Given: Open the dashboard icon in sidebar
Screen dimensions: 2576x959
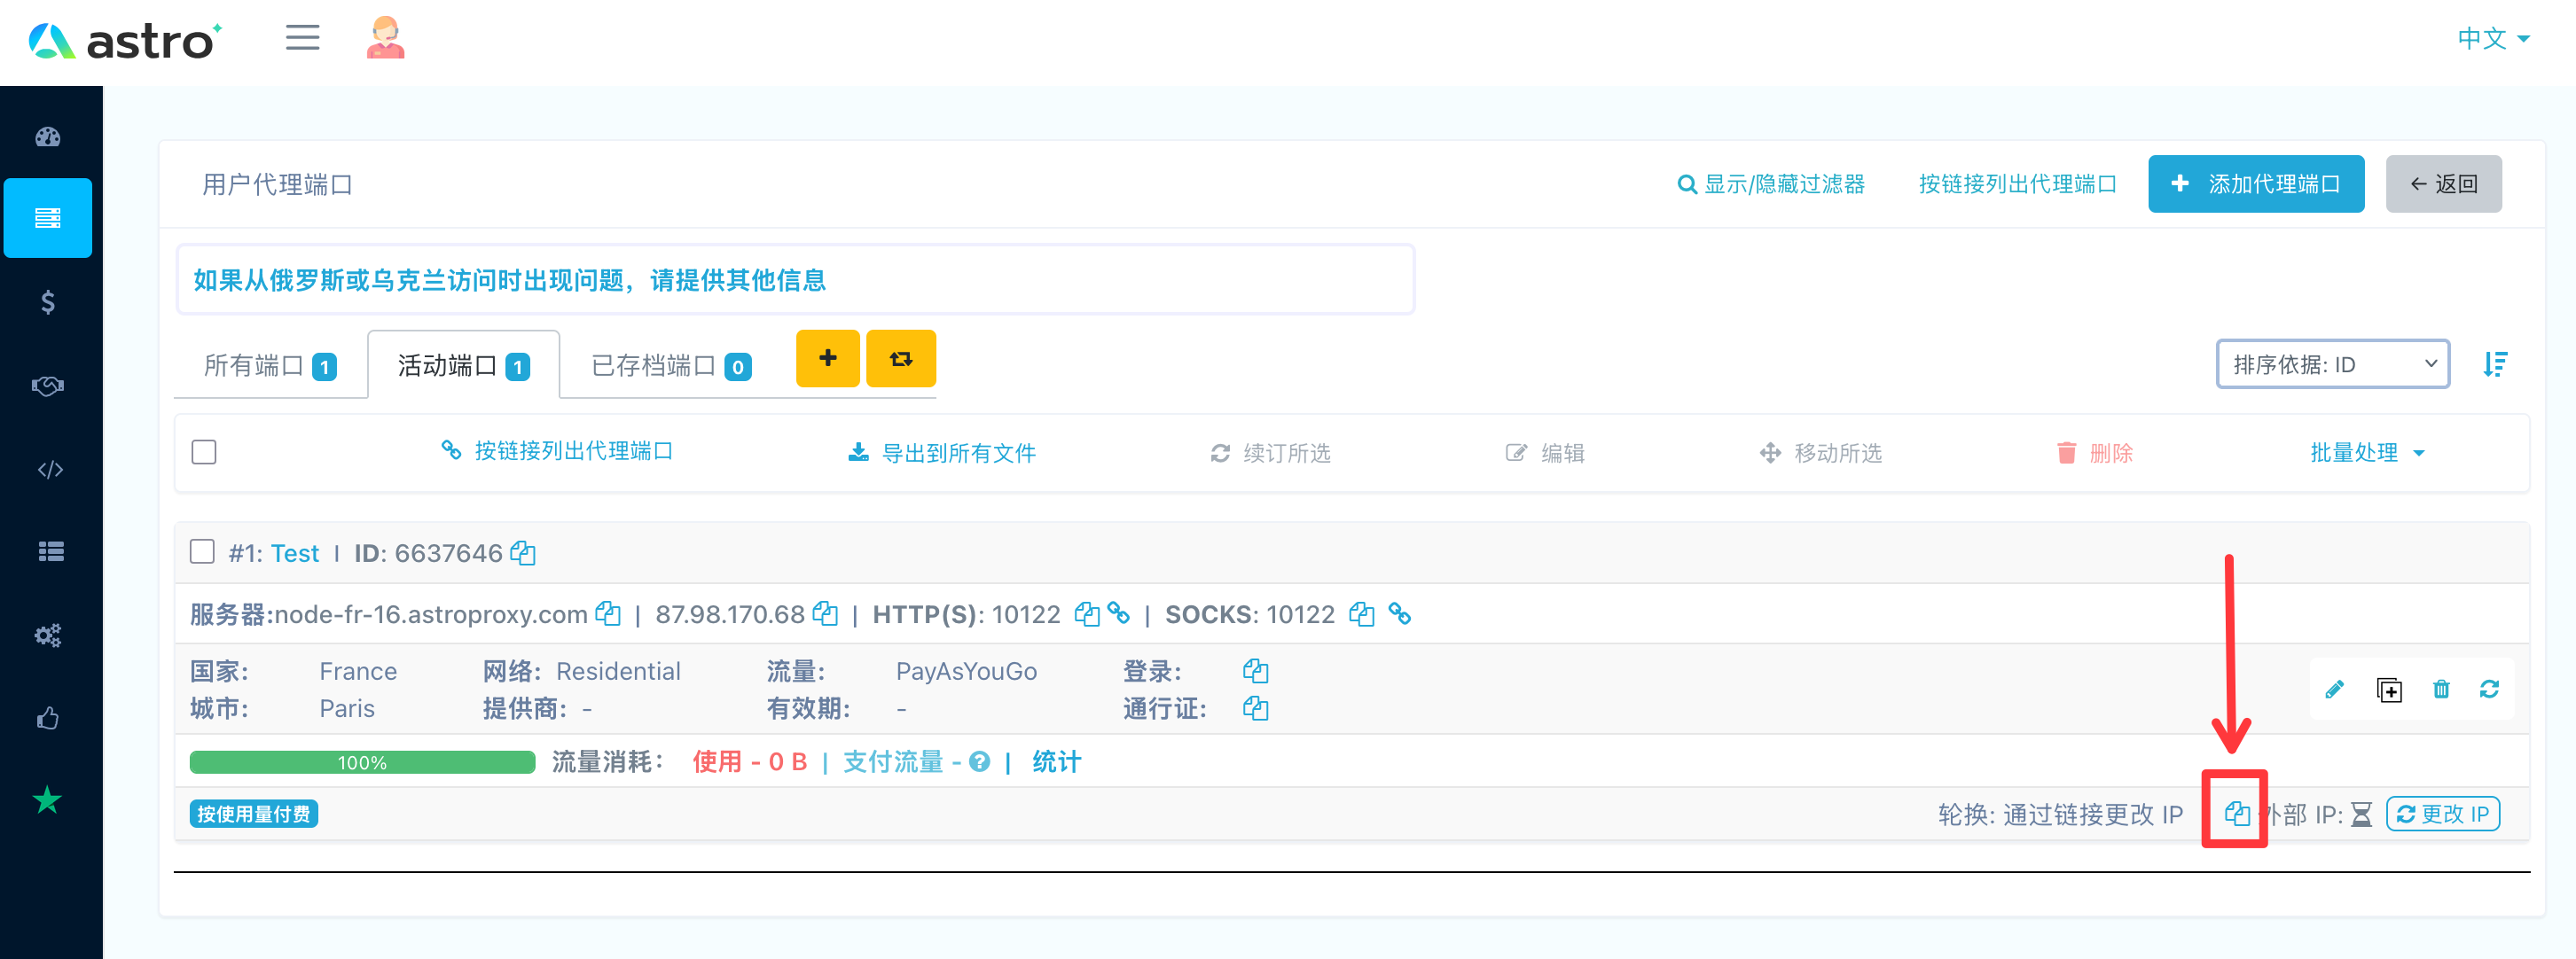Looking at the screenshot, I should click(48, 137).
